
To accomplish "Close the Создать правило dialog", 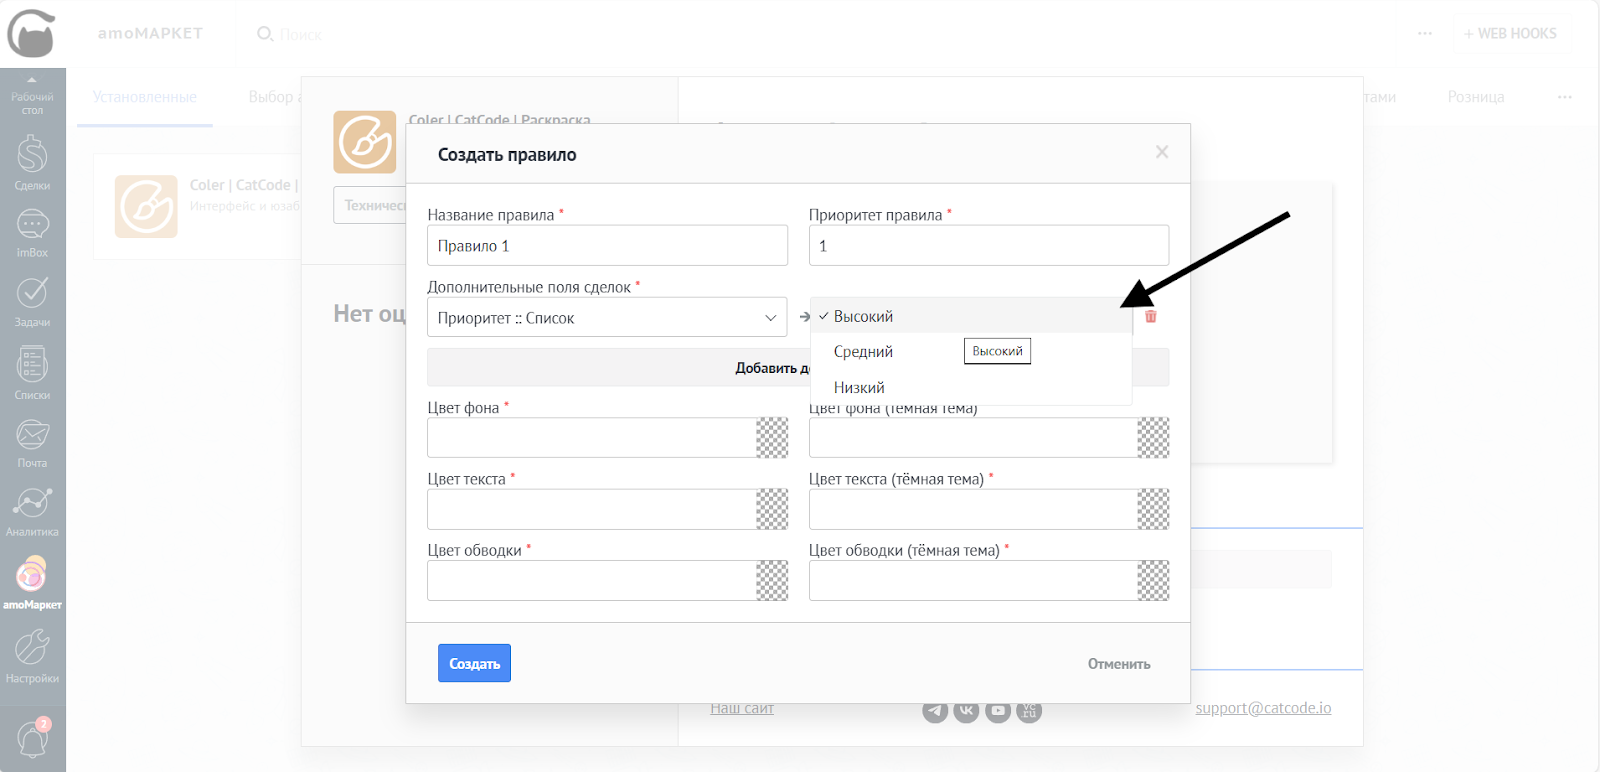I will (1162, 152).
